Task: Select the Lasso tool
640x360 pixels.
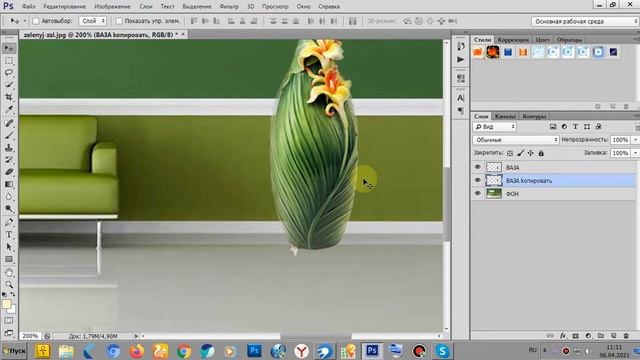Action: pyautogui.click(x=9, y=73)
